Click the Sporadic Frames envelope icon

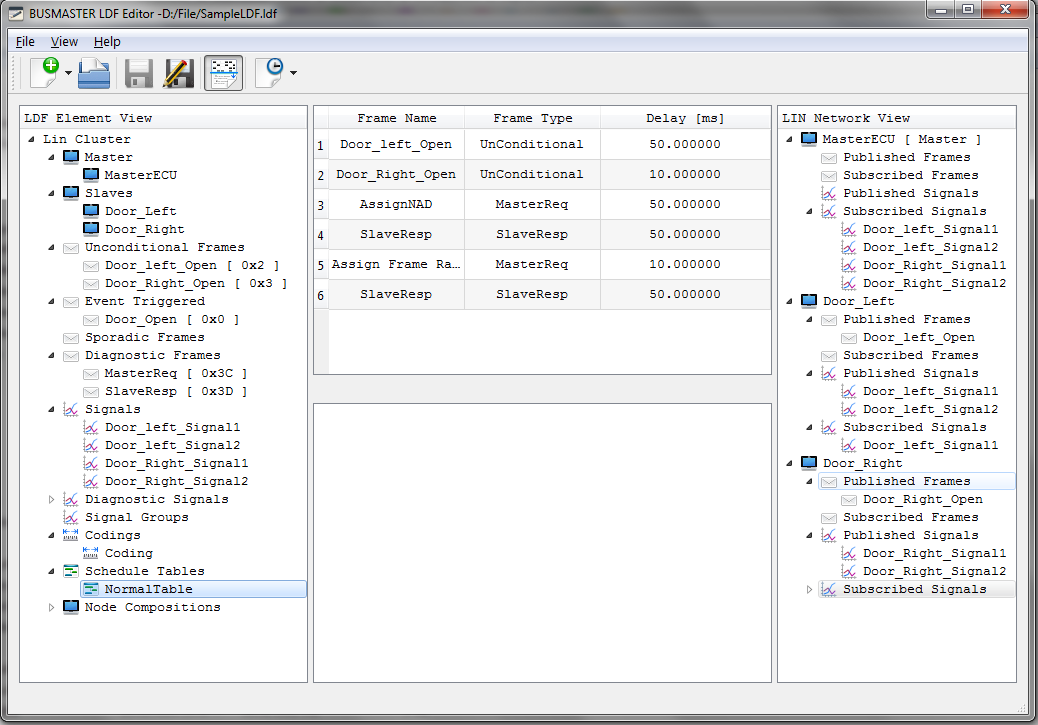pos(71,338)
